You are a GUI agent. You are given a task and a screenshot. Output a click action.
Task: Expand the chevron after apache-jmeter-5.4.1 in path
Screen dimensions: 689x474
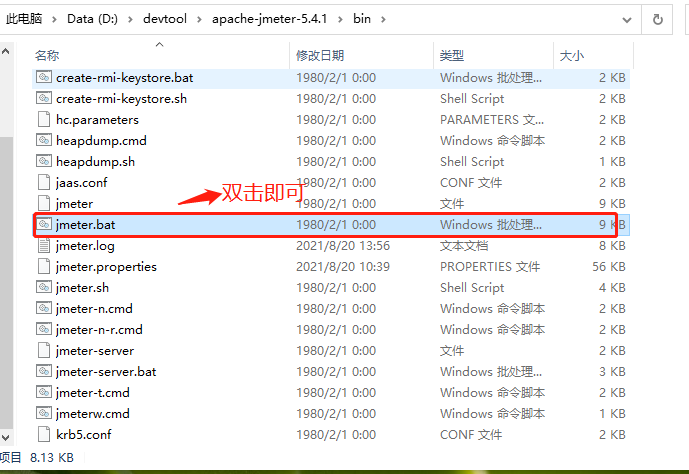pyautogui.click(x=340, y=19)
